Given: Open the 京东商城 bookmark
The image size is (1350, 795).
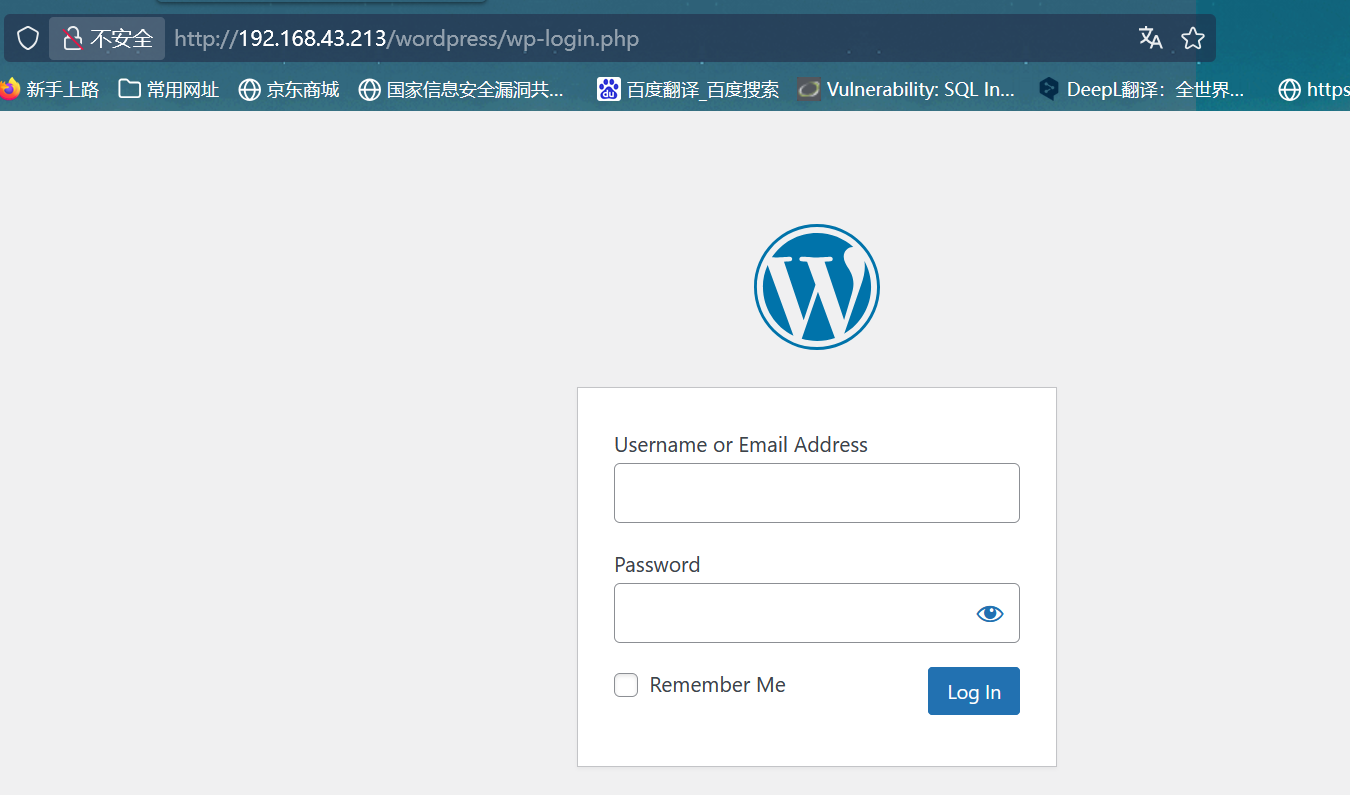Looking at the screenshot, I should pyautogui.click(x=289, y=90).
